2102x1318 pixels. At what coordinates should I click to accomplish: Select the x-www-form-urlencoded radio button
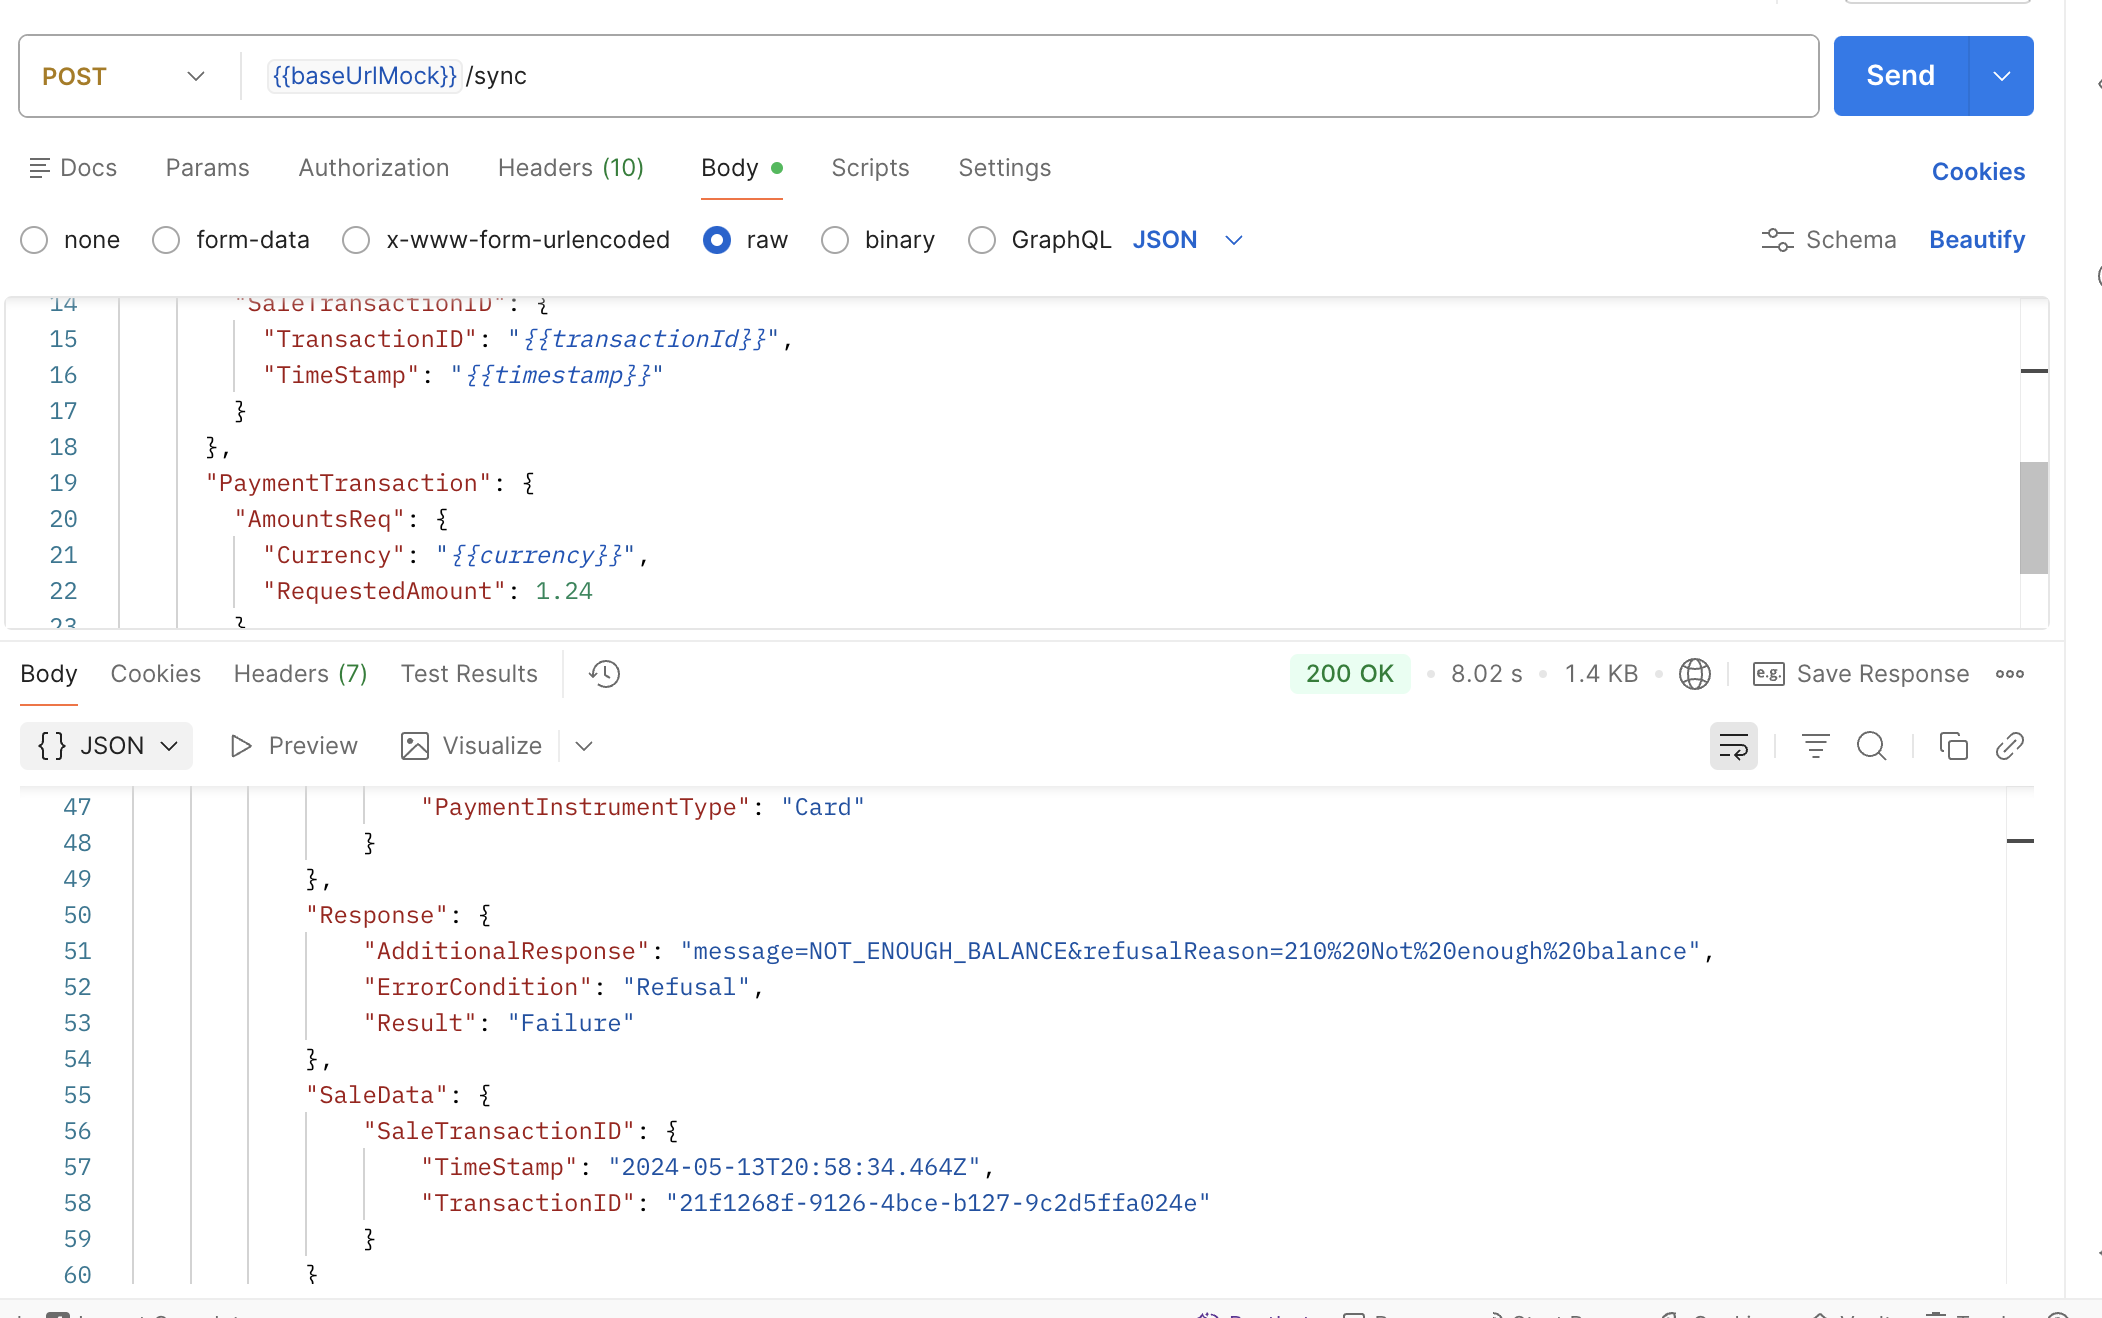[356, 240]
